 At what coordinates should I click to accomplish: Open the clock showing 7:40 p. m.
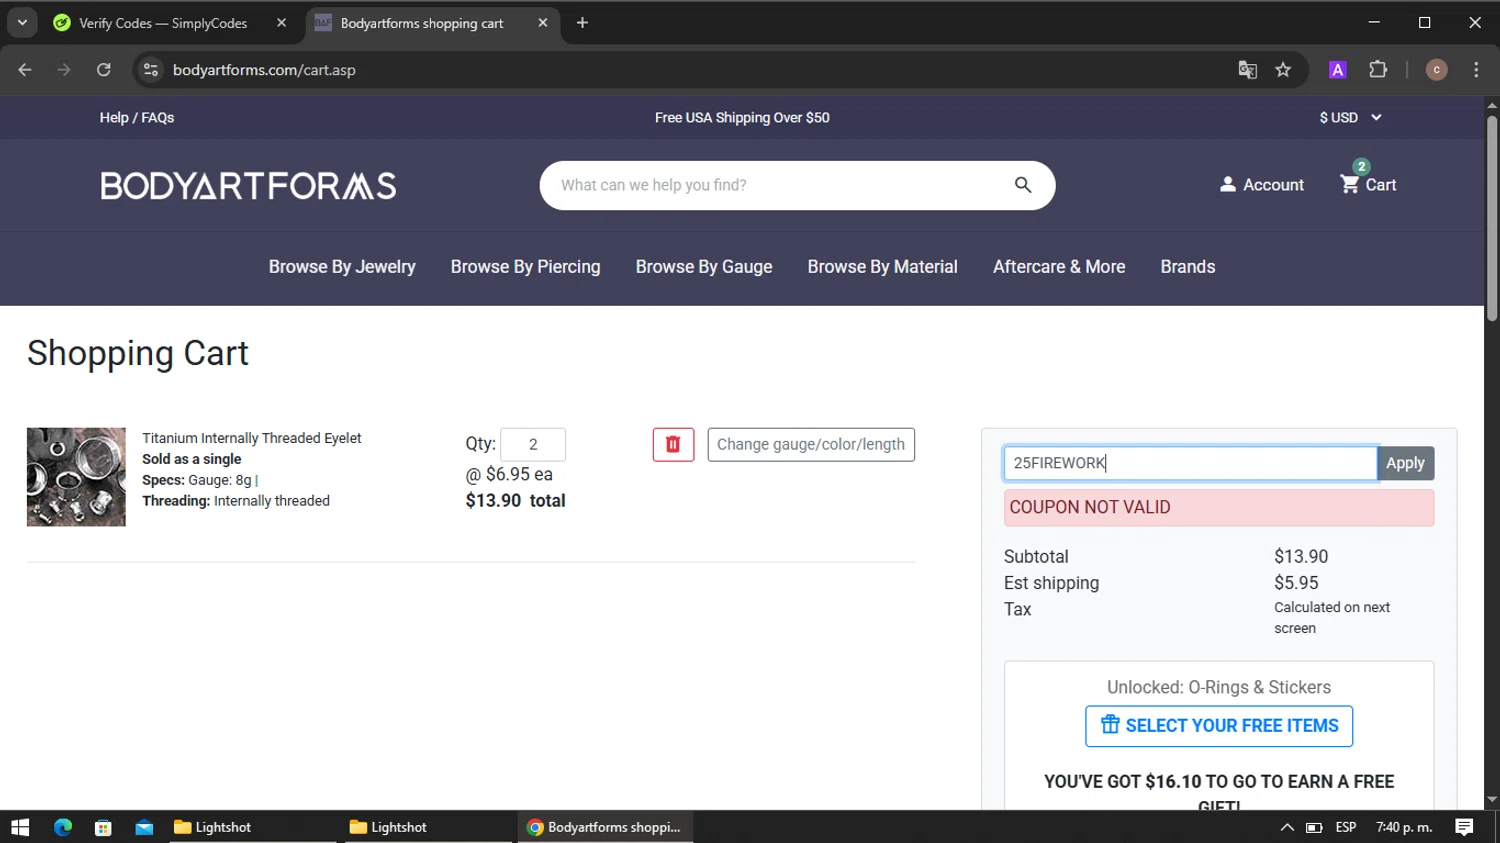coord(1404,827)
